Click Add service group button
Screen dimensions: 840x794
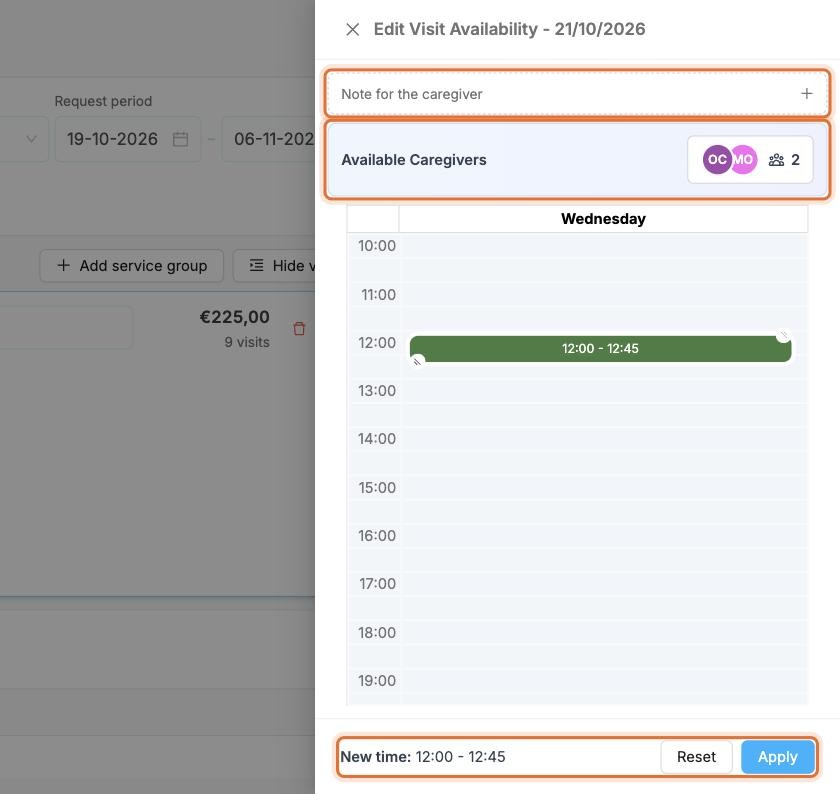coord(131,266)
